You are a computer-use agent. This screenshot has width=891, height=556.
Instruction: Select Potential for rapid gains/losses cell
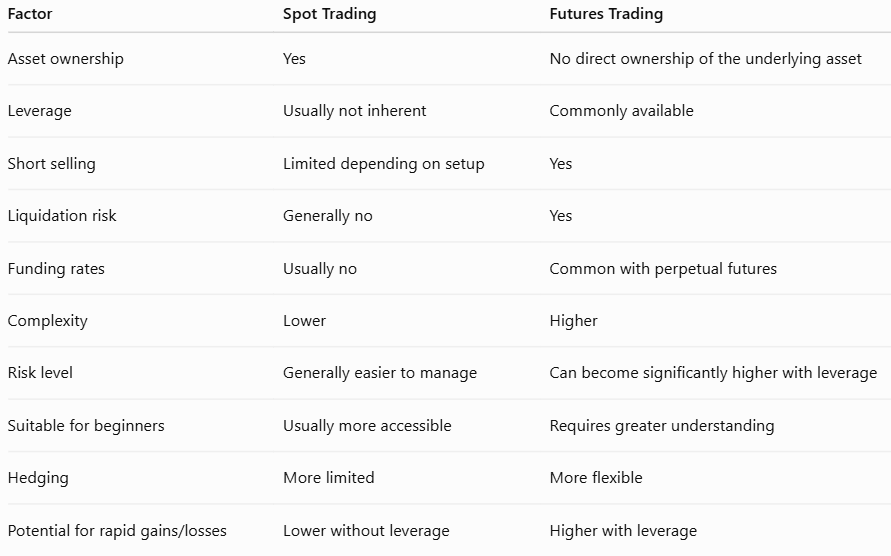(117, 531)
